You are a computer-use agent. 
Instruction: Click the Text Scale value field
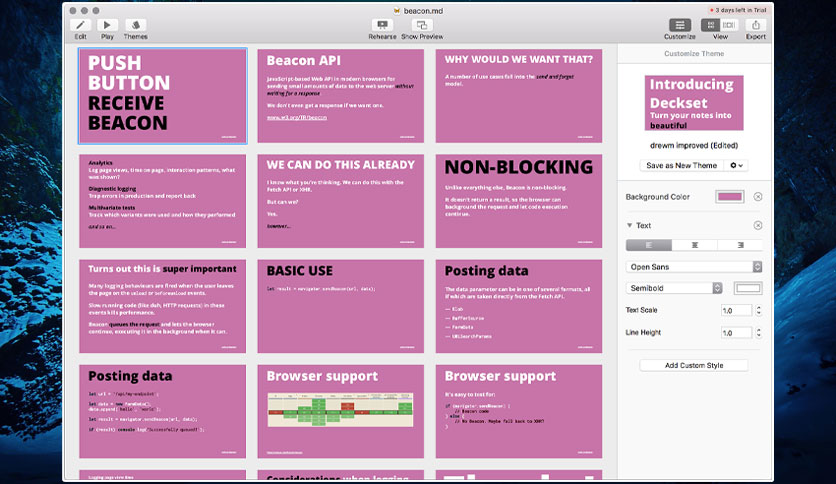pyautogui.click(x=736, y=310)
